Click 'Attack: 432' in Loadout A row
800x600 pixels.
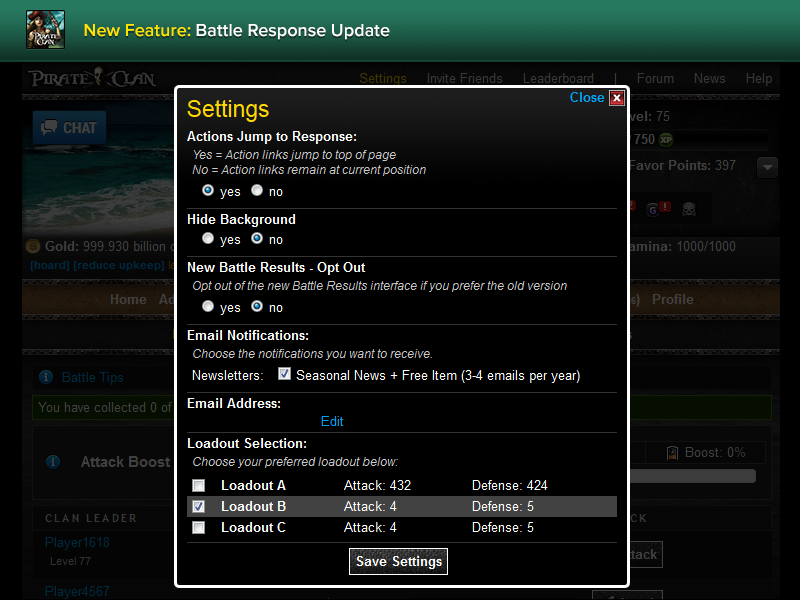[377, 485]
